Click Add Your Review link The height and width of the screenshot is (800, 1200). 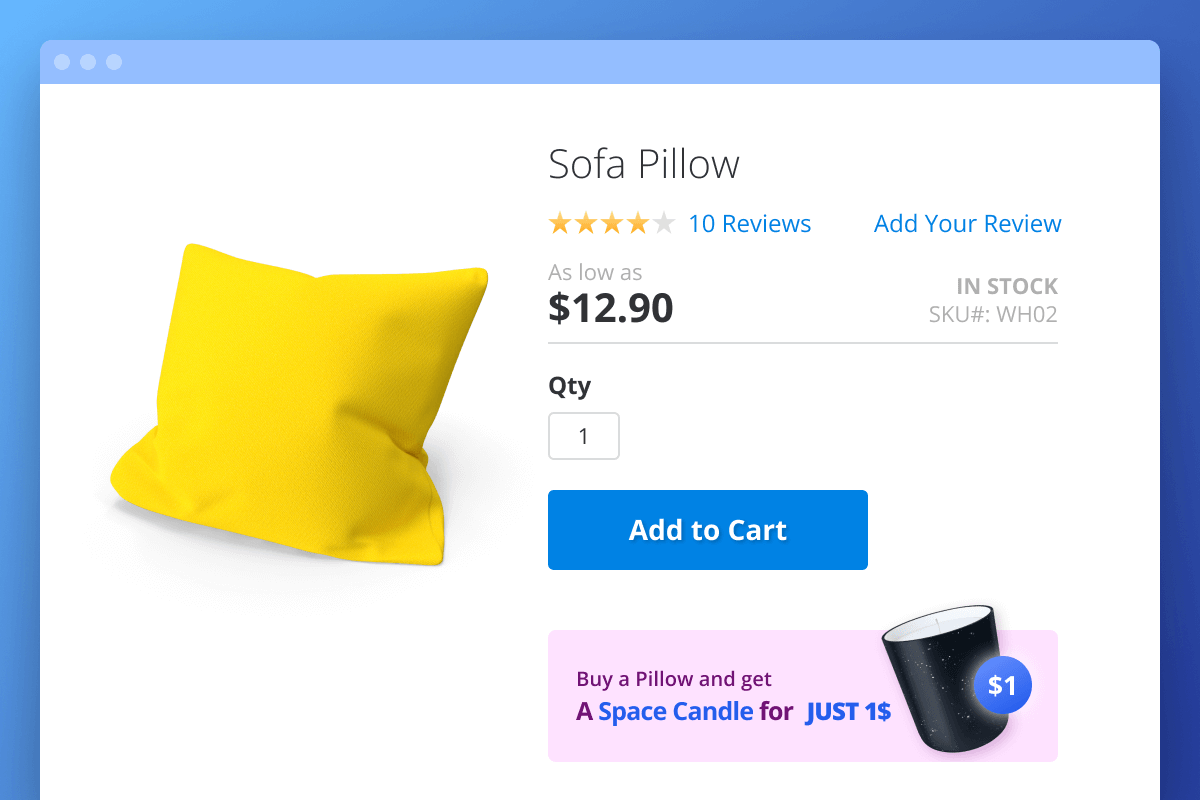(968, 224)
